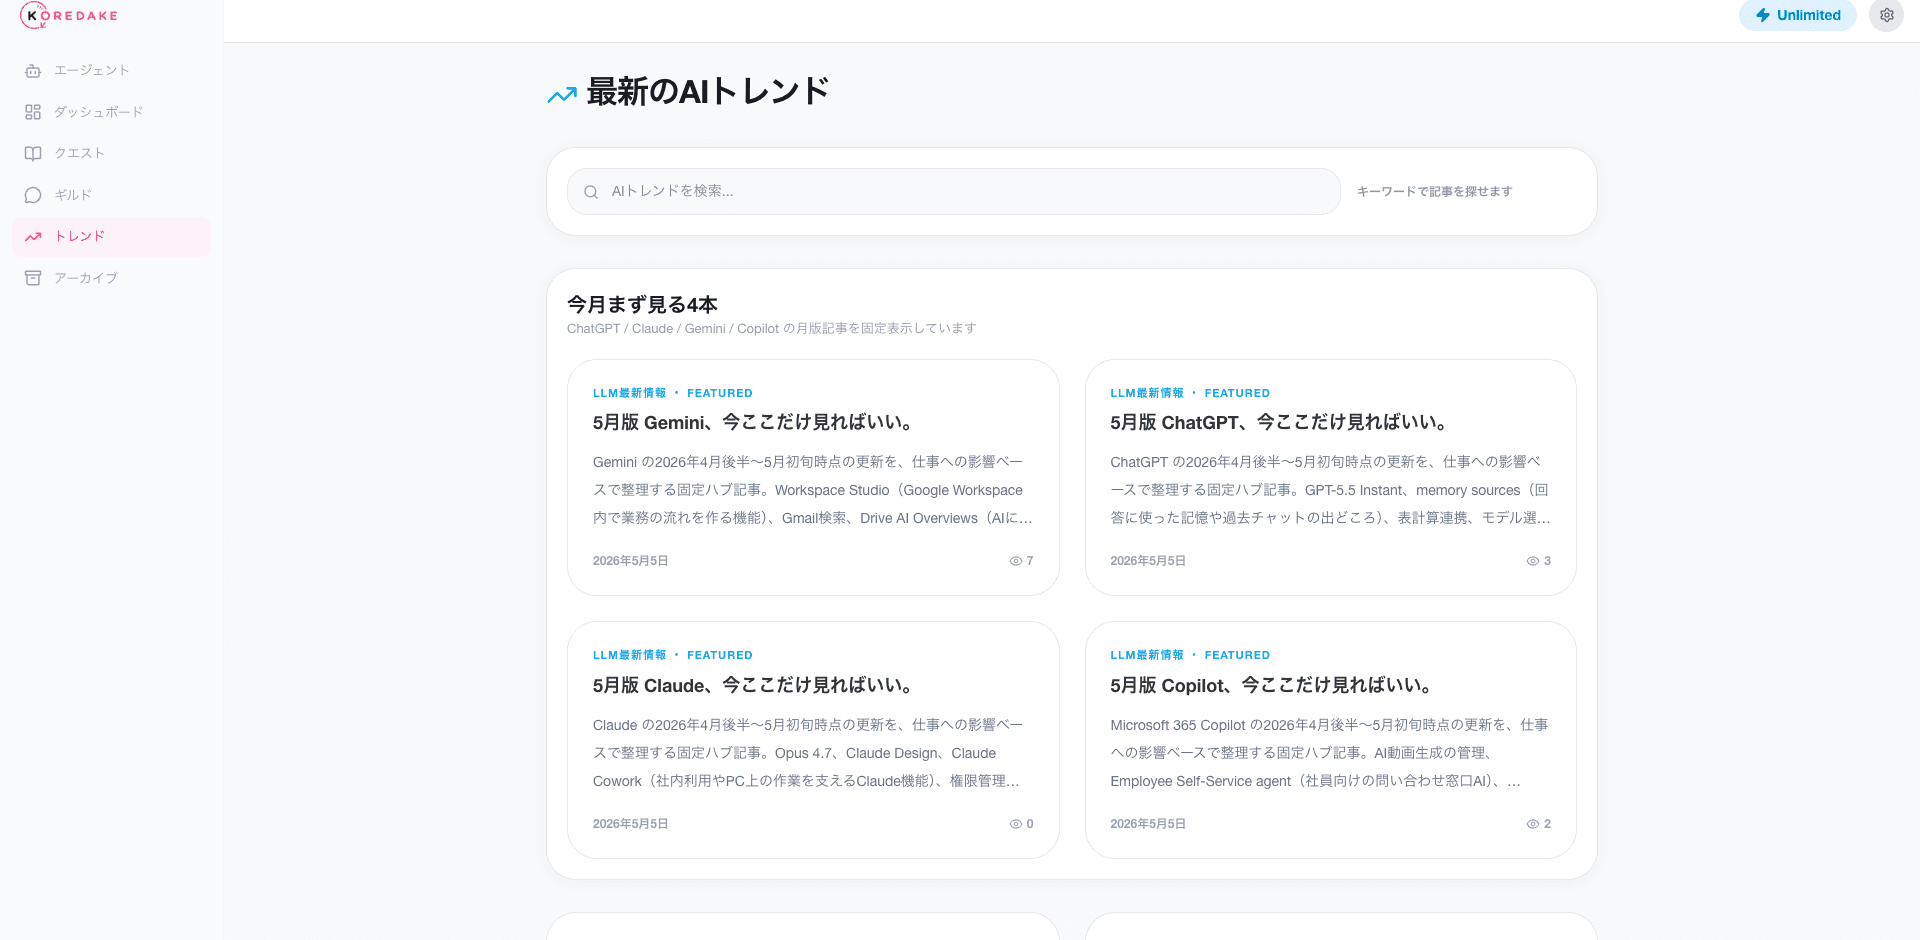The width and height of the screenshot is (1920, 940).
Task: Click the Unlimited plan badge
Action: [x=1797, y=15]
